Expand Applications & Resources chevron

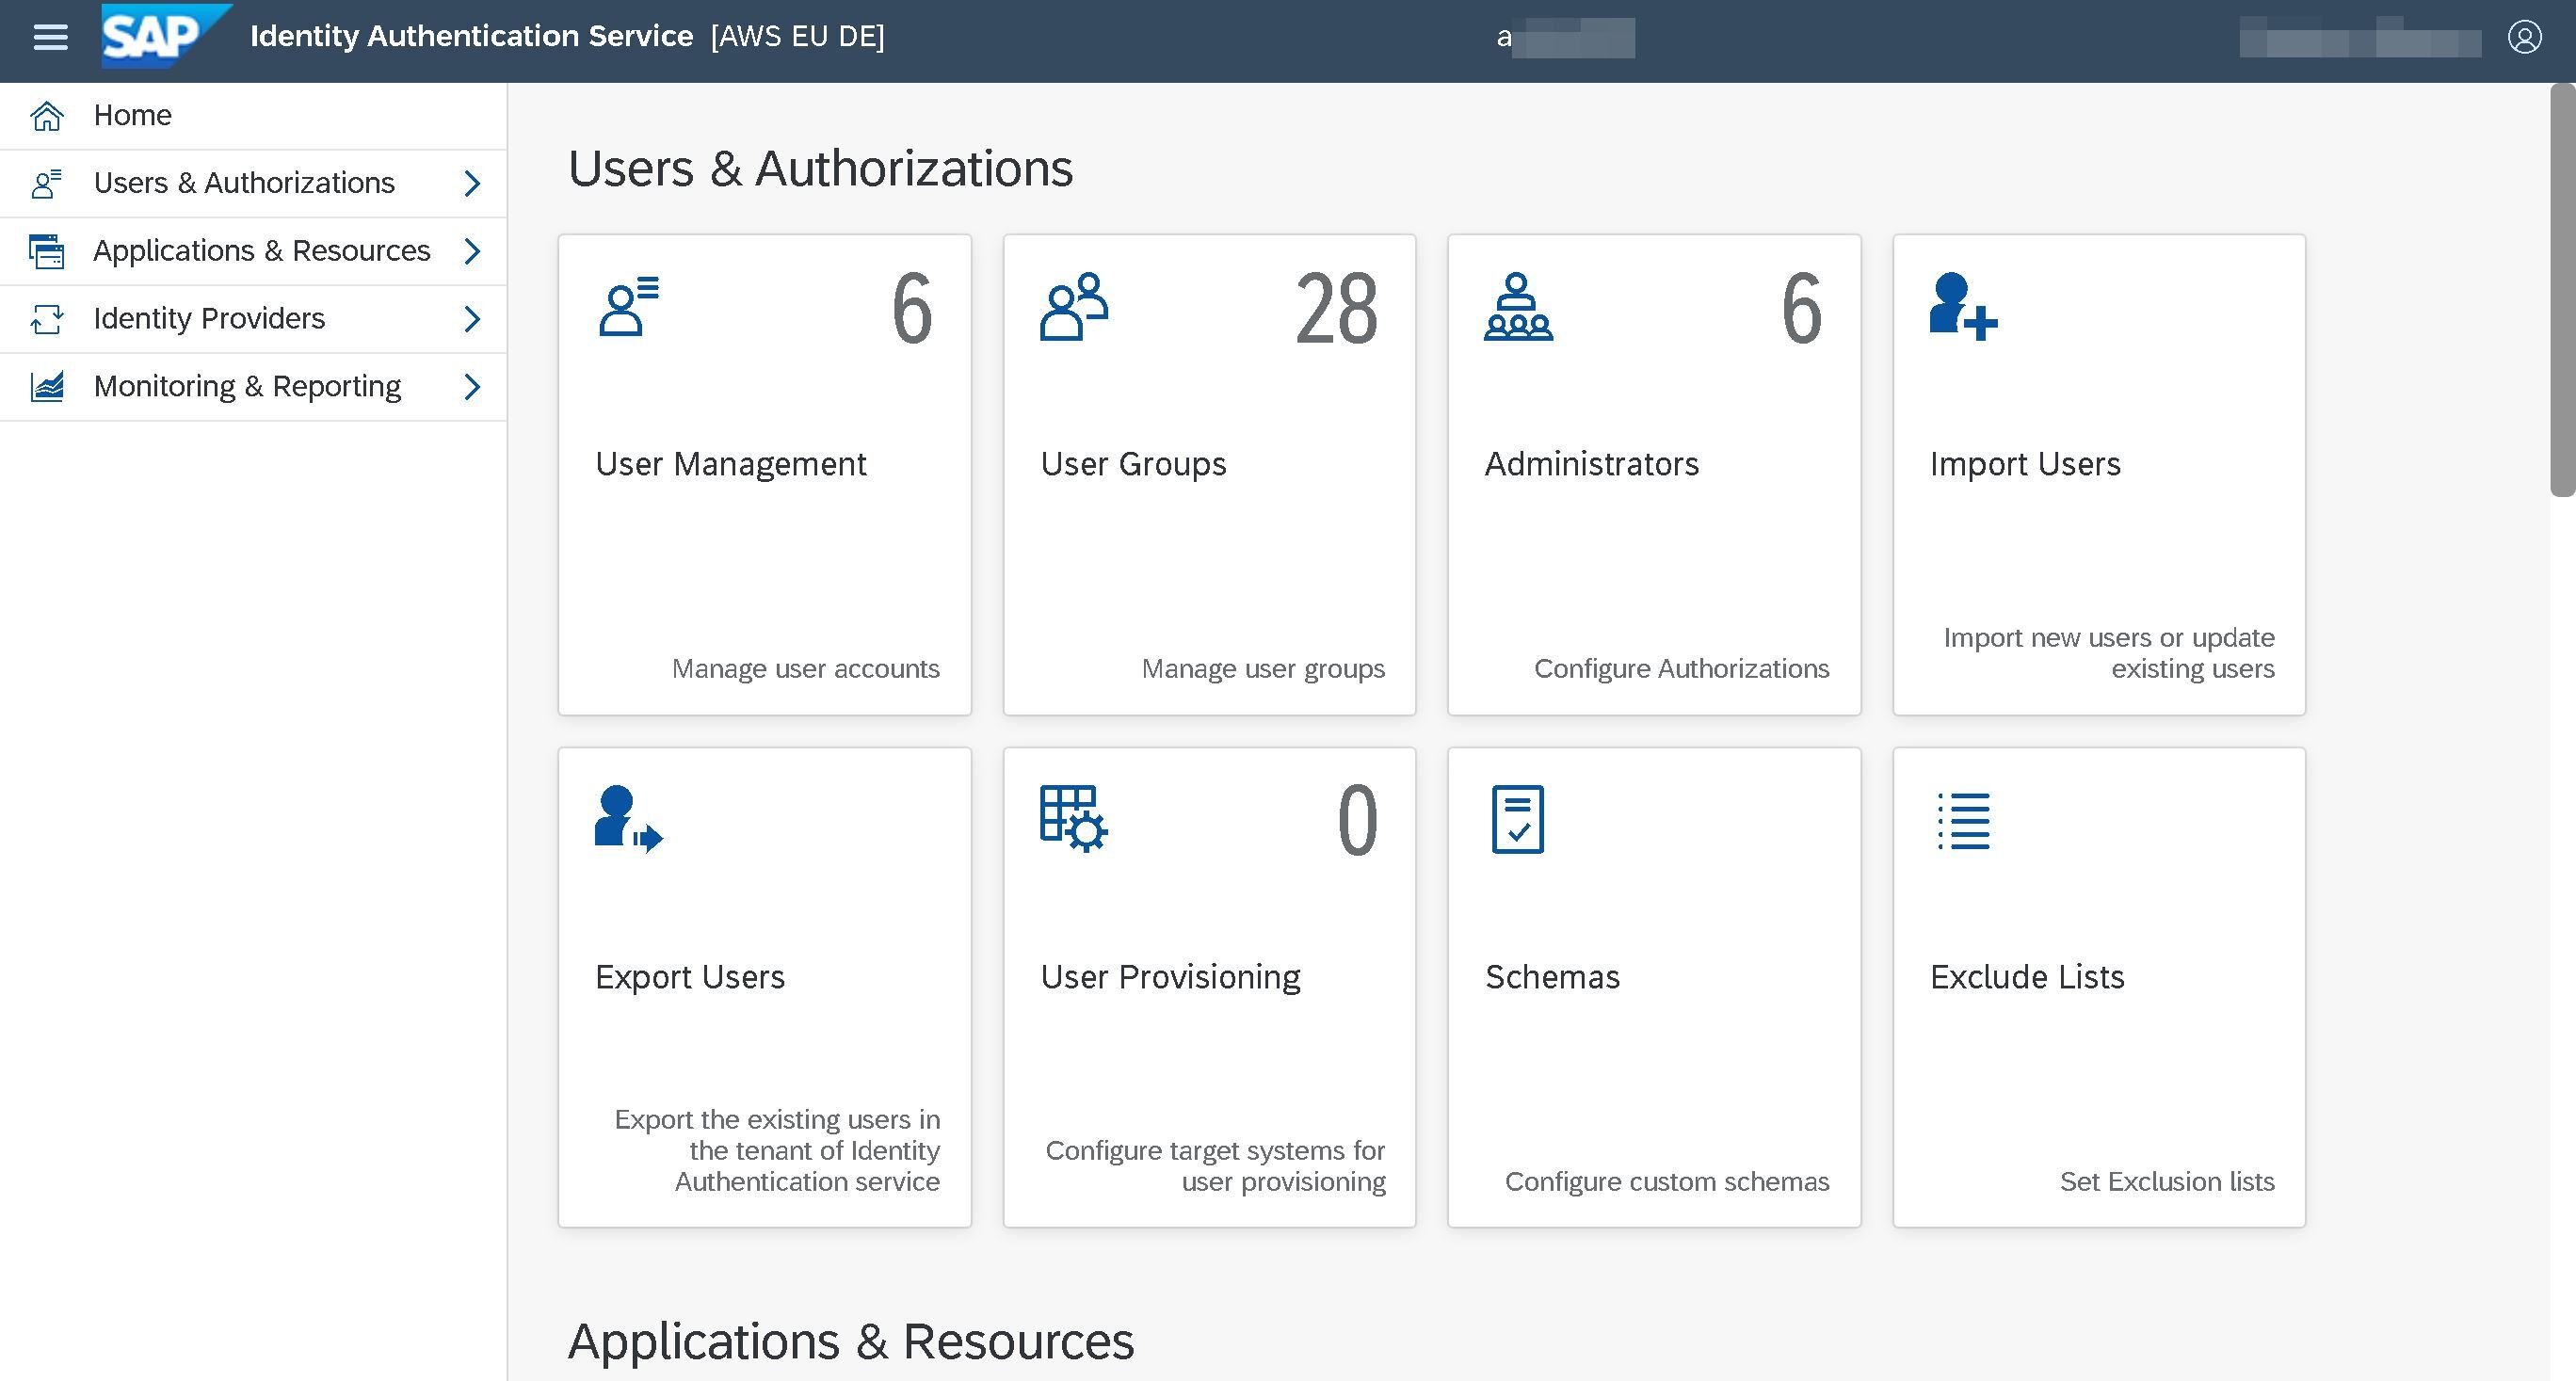(472, 251)
